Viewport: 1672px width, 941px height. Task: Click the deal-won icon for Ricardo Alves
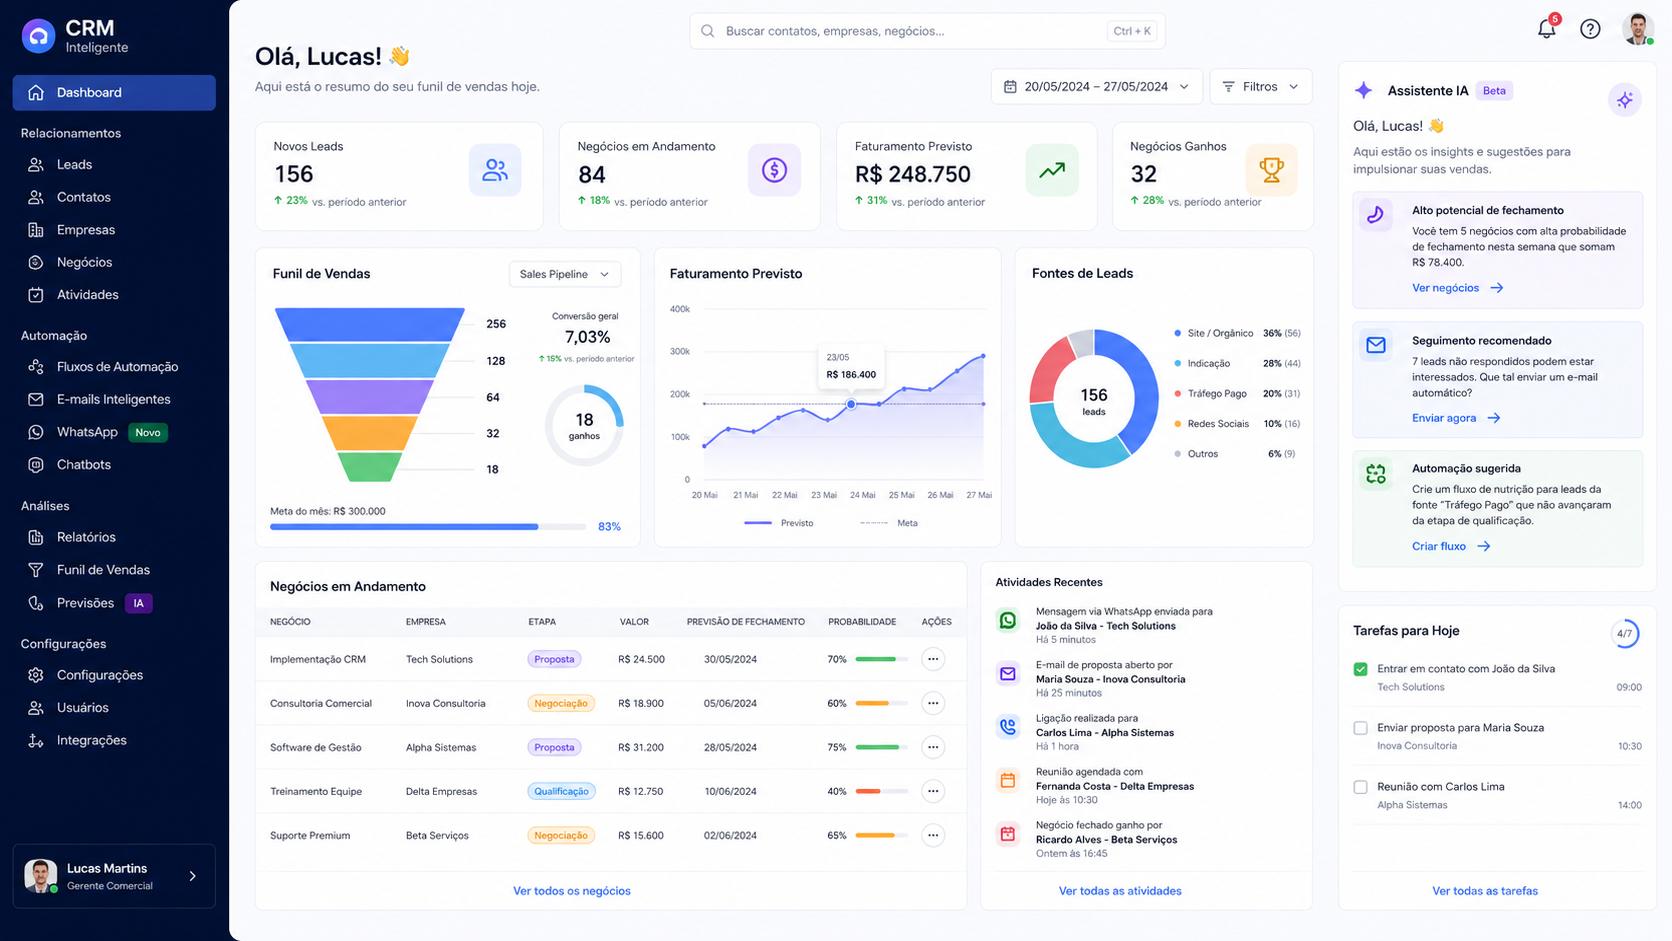1008,834
